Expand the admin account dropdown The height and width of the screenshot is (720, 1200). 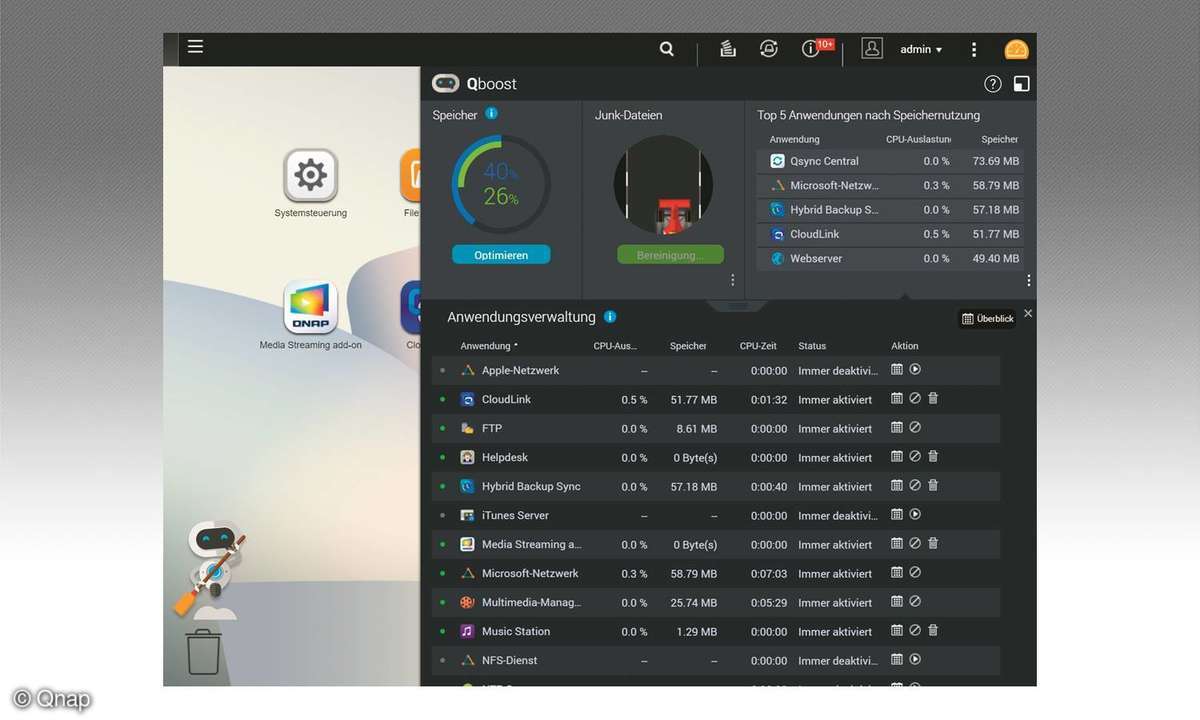(921, 49)
